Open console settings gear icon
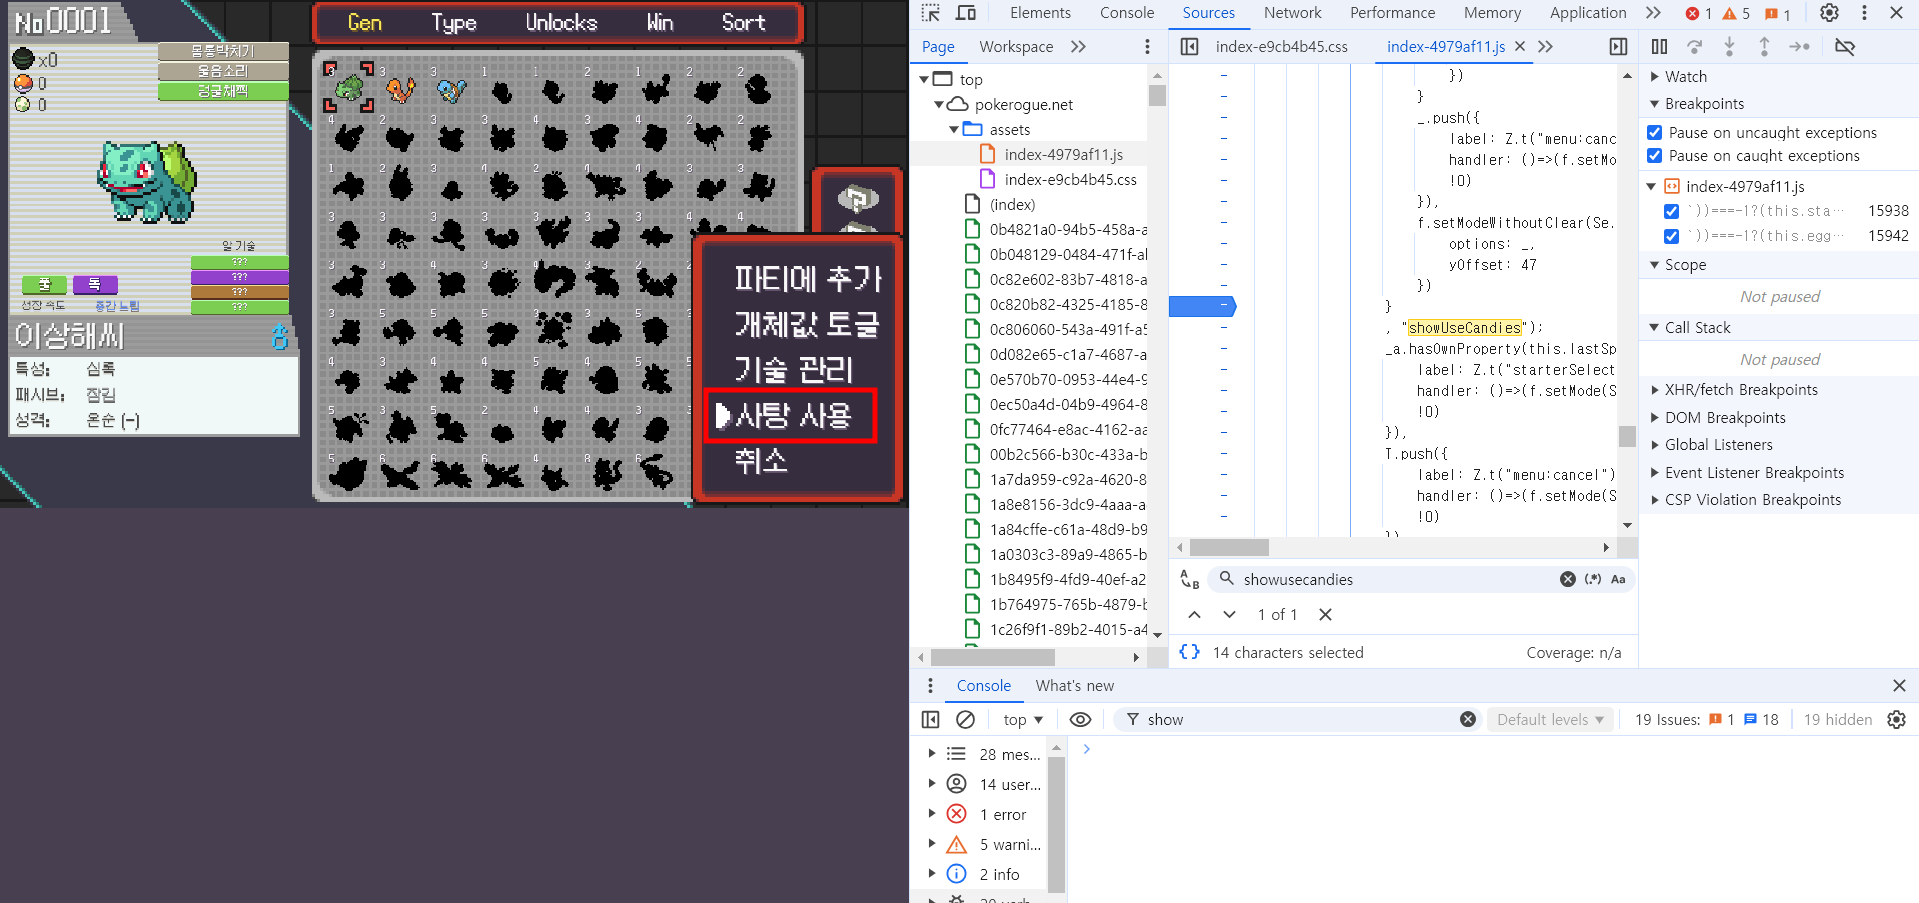Image resolution: width=1919 pixels, height=903 pixels. (x=1896, y=720)
